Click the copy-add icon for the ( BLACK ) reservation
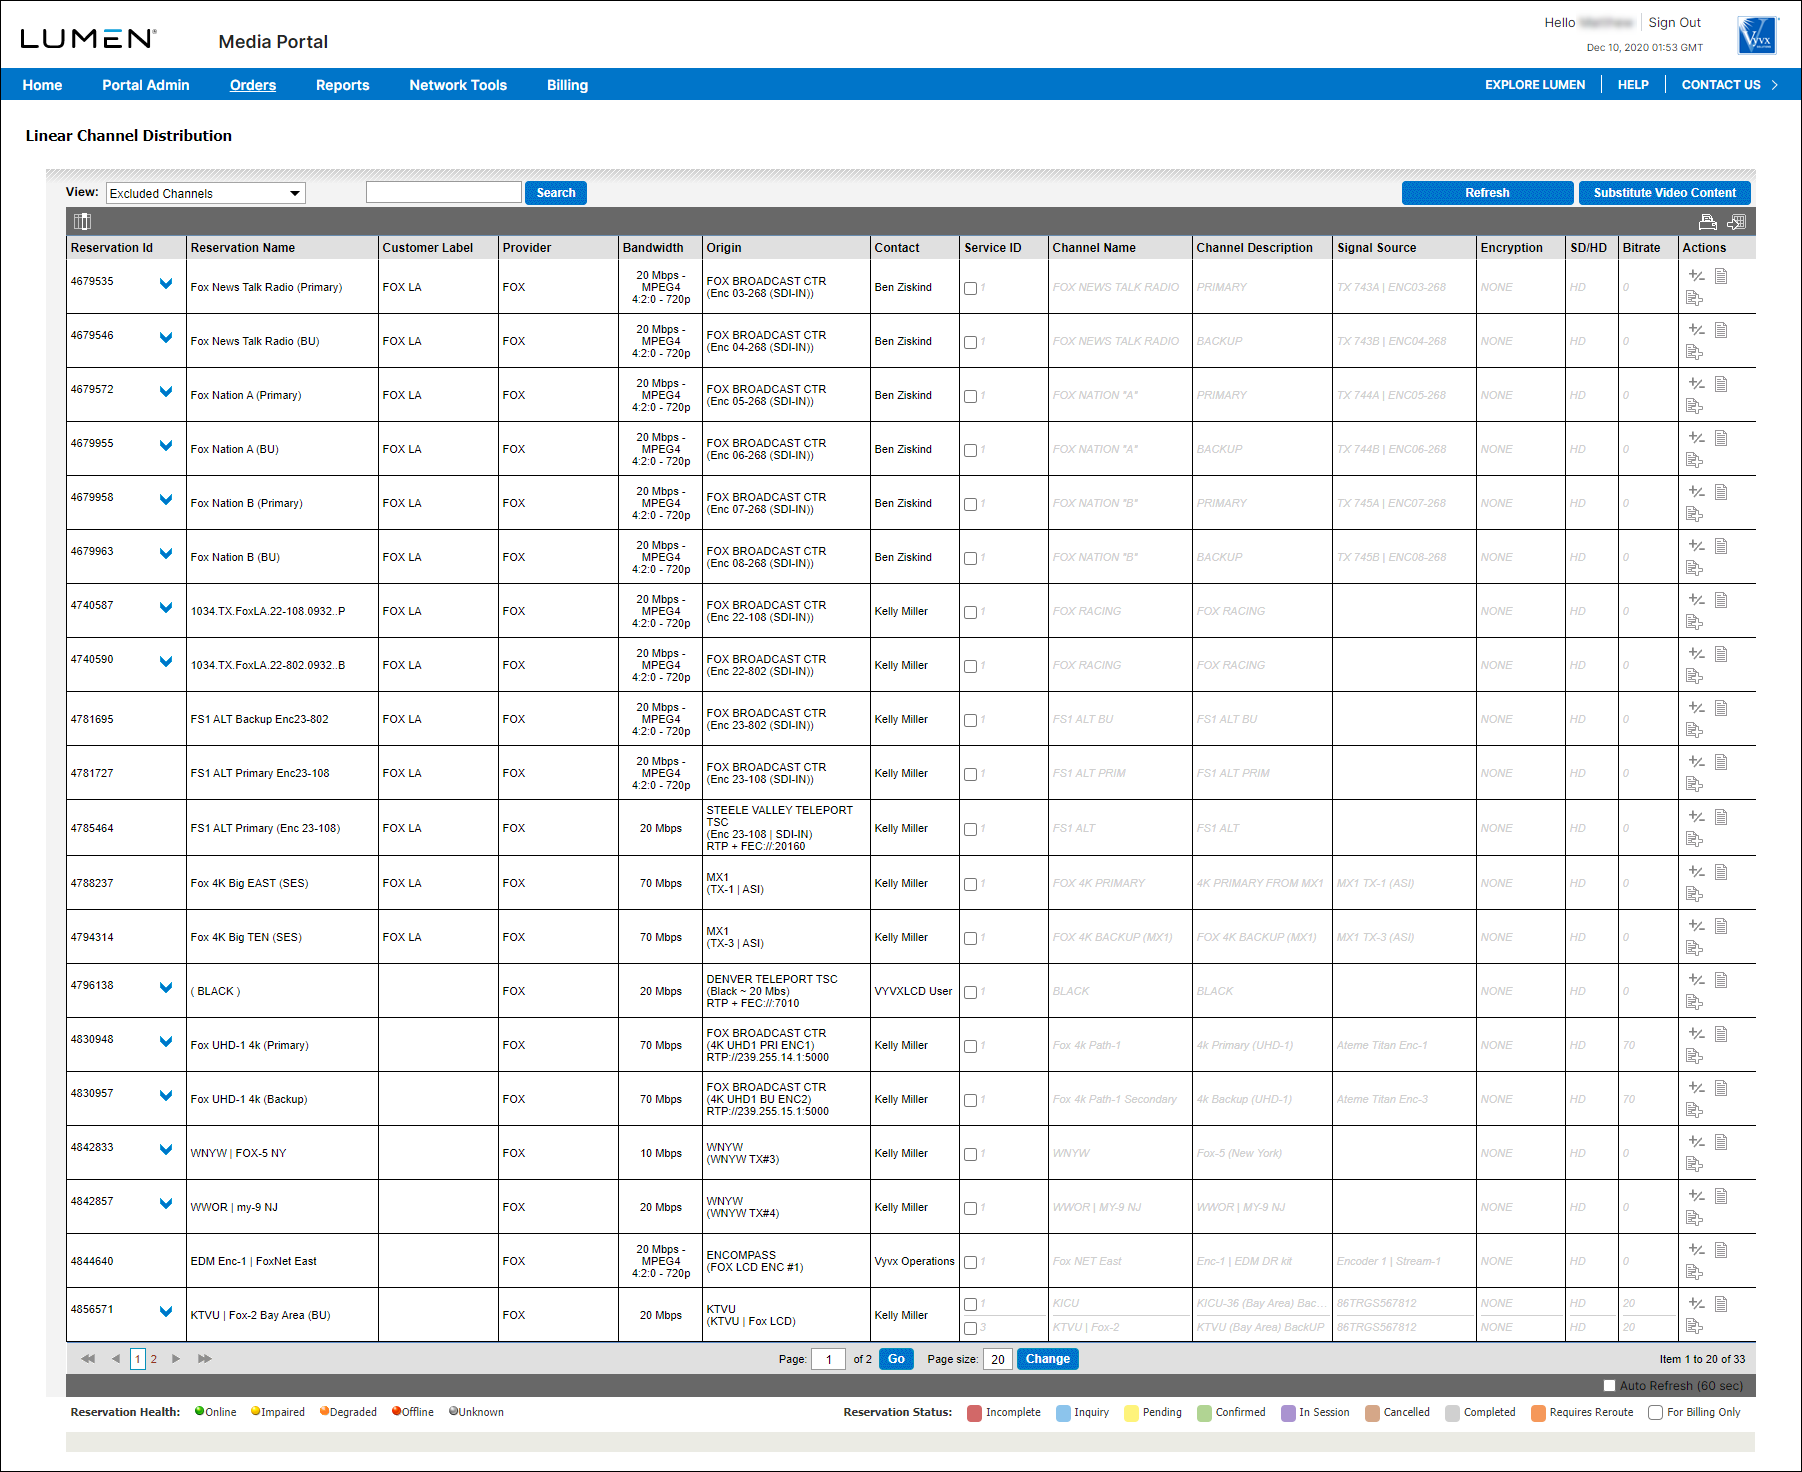The image size is (1802, 1472). 1694,1002
